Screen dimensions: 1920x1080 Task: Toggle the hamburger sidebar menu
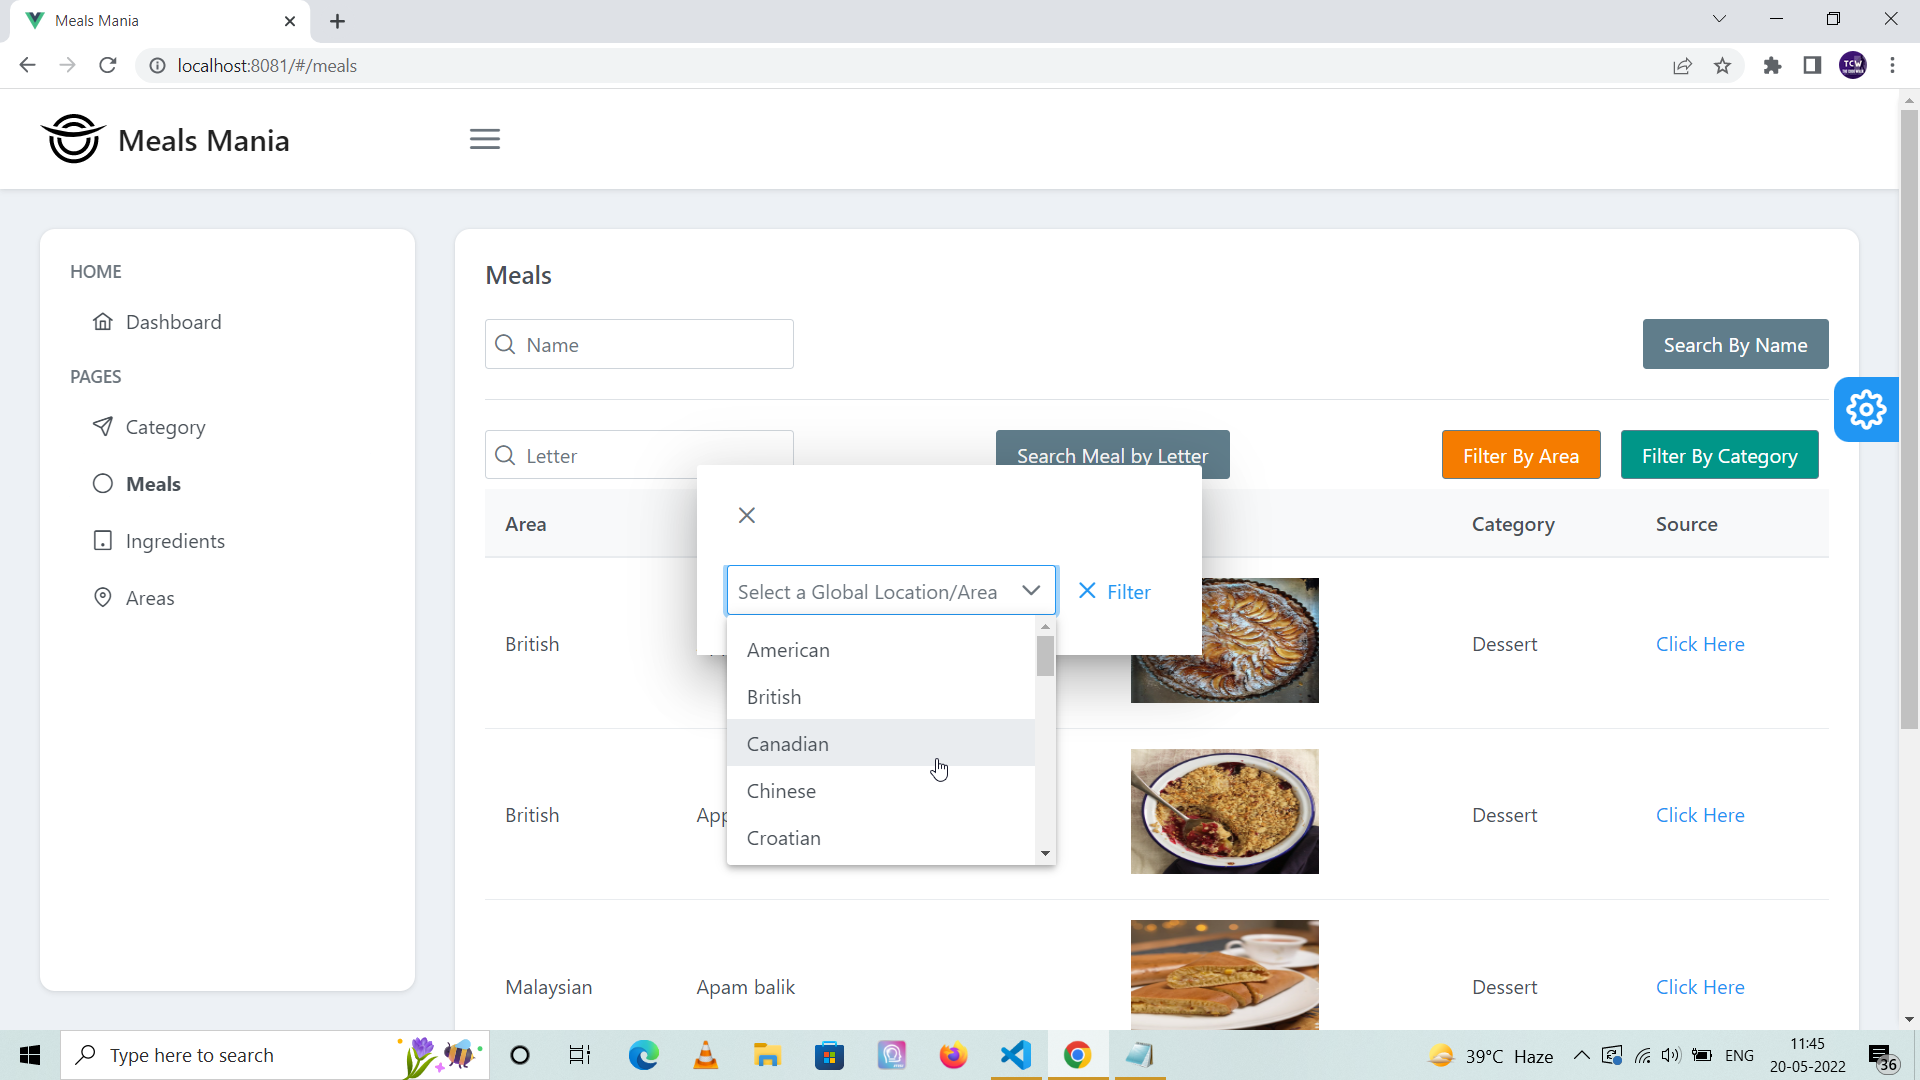[x=485, y=139]
